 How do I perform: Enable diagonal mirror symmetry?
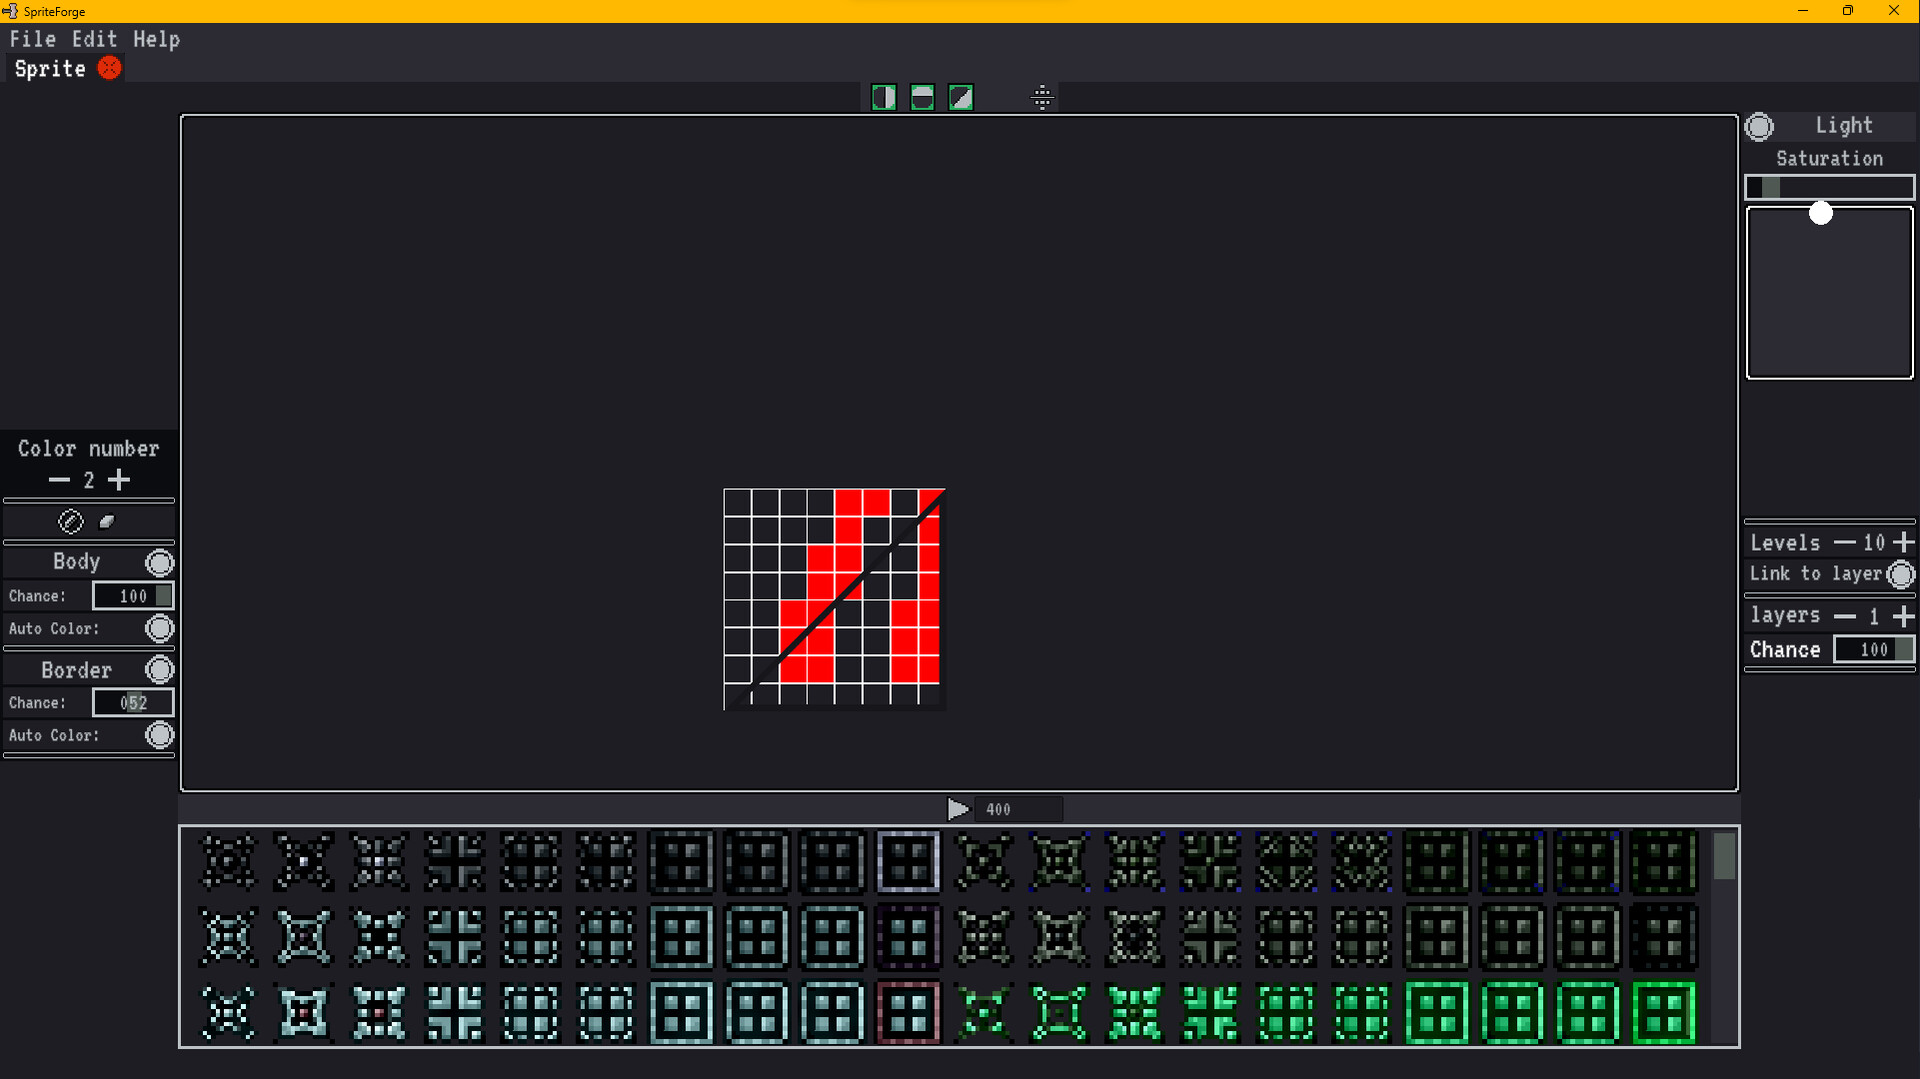point(961,97)
